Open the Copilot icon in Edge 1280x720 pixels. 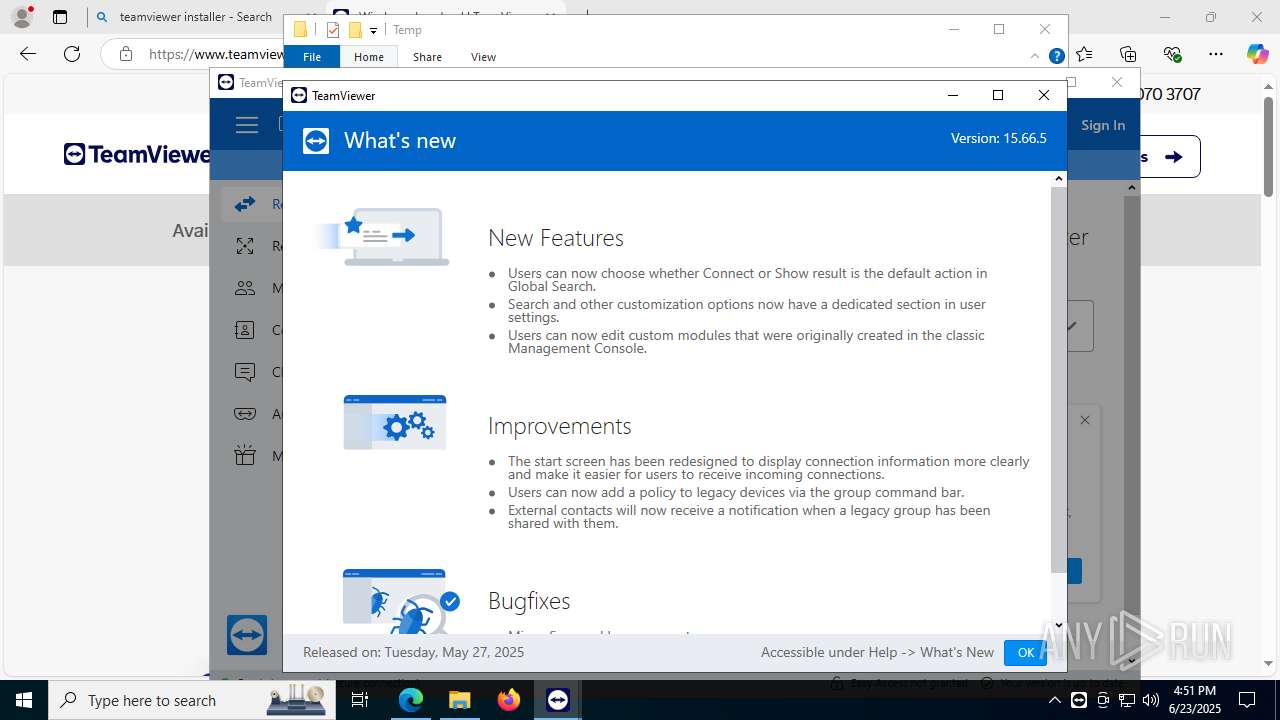click(1257, 54)
